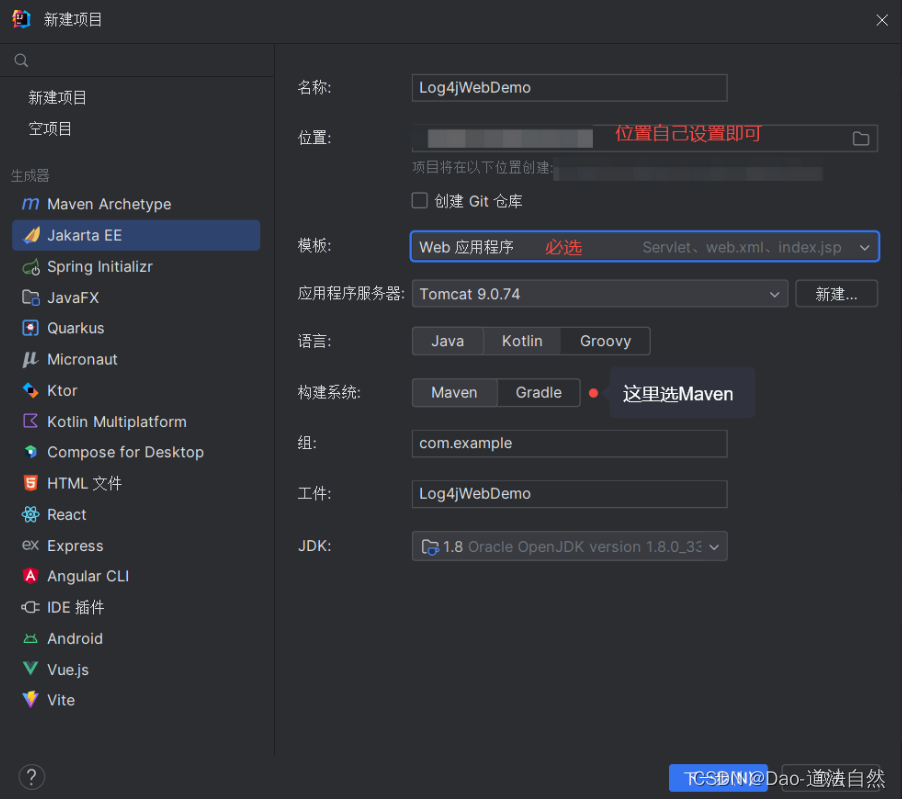
Task: Enable the 创建 Git 仓库 checkbox
Action: coord(420,200)
